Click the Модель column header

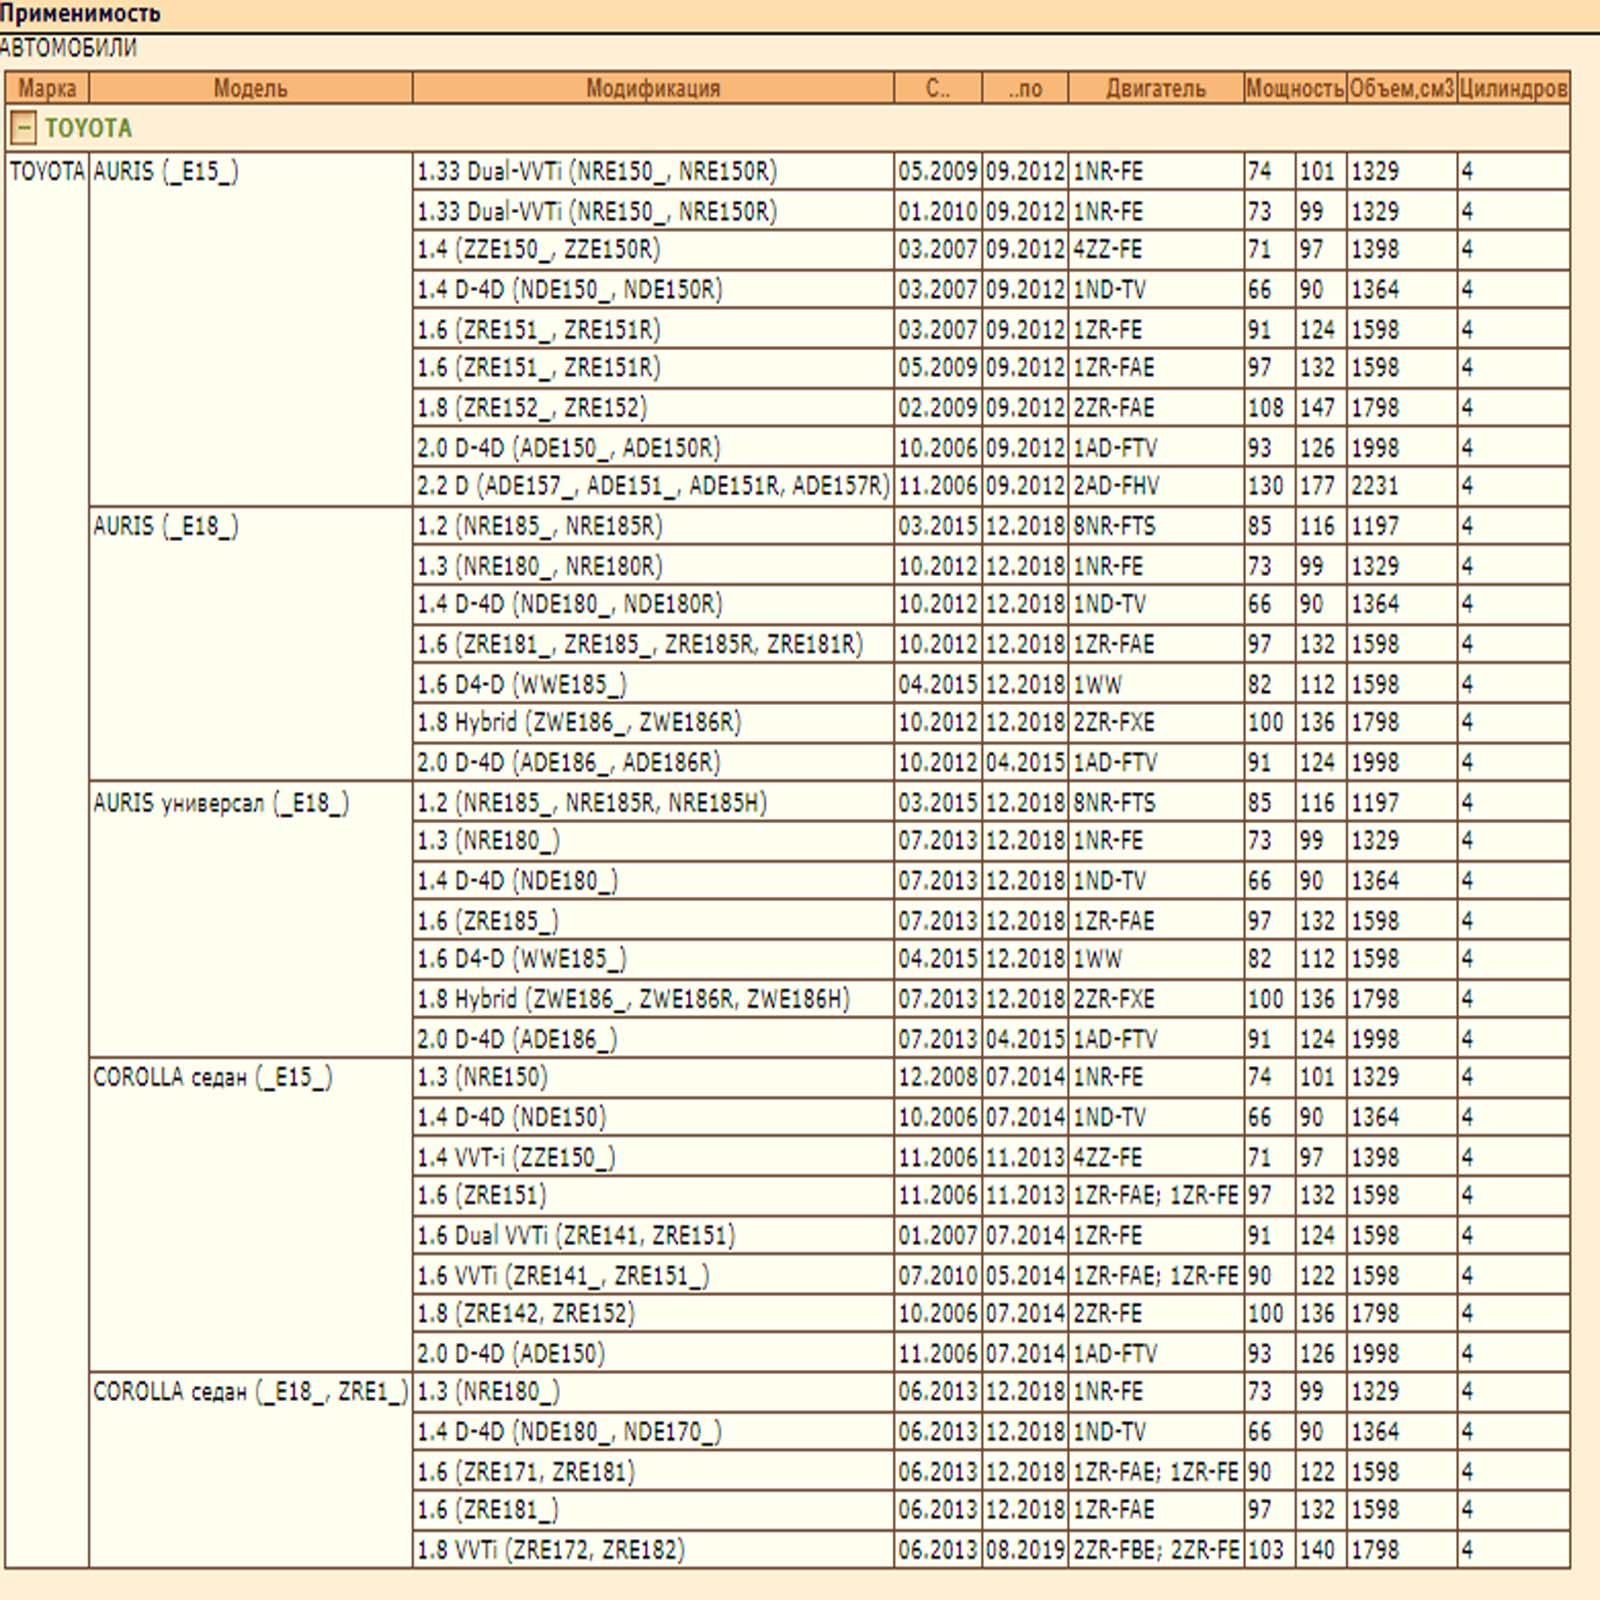(250, 88)
